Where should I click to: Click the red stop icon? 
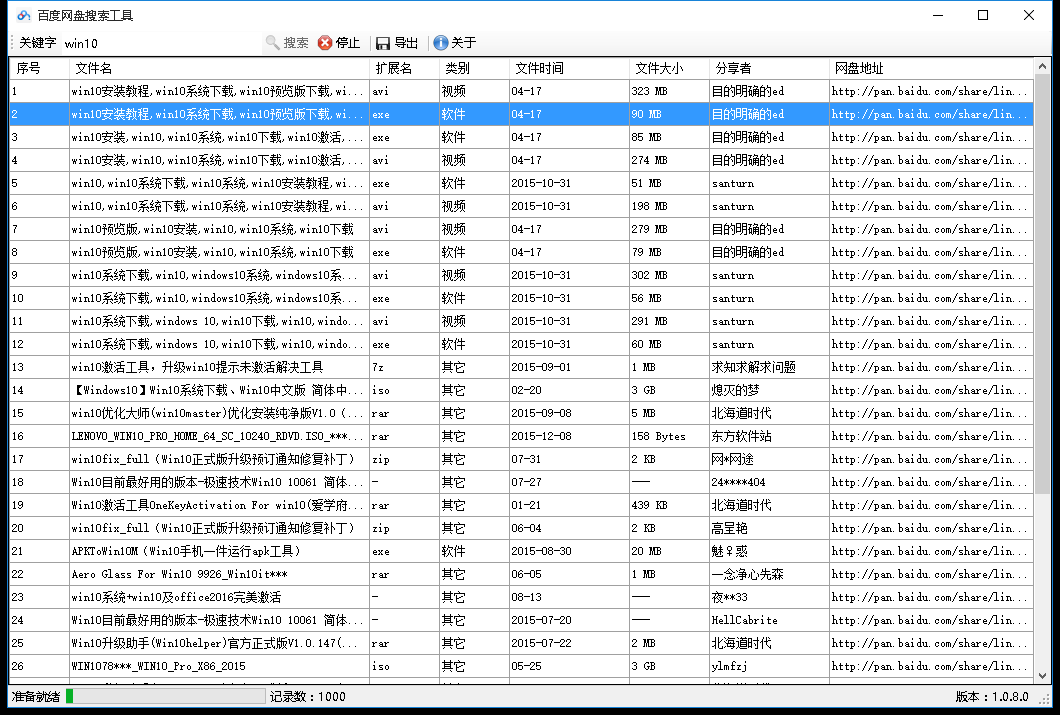tap(325, 43)
